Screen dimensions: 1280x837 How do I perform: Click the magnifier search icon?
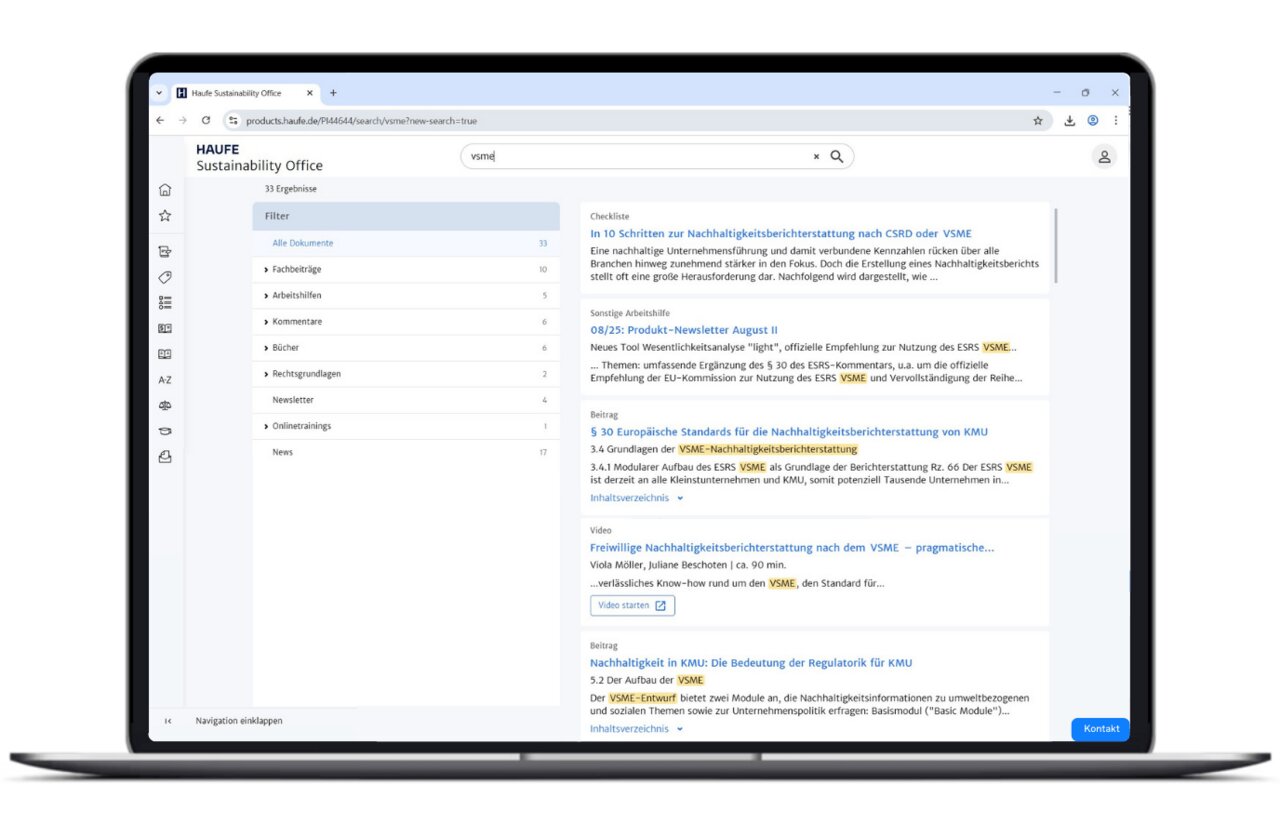point(837,156)
